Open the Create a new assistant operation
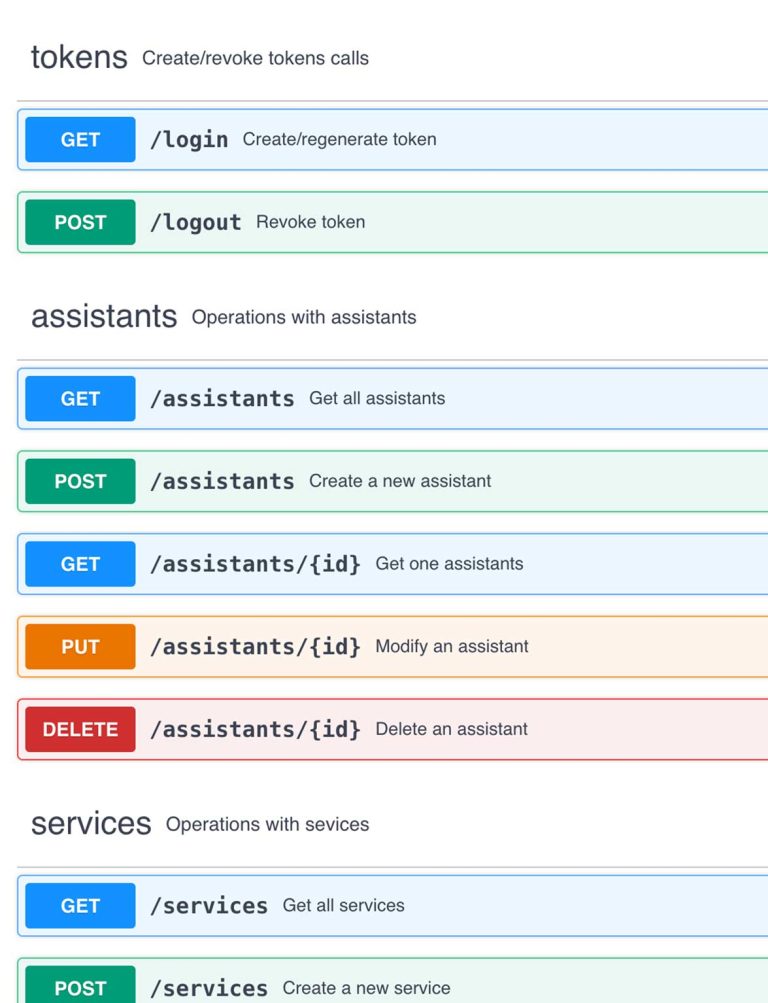Screen dimensions: 768x1003 tap(400, 481)
